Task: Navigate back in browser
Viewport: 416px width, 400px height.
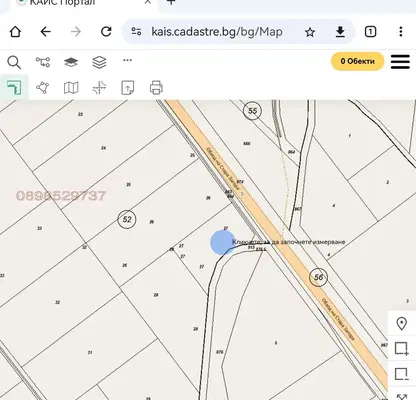Action: (x=45, y=32)
